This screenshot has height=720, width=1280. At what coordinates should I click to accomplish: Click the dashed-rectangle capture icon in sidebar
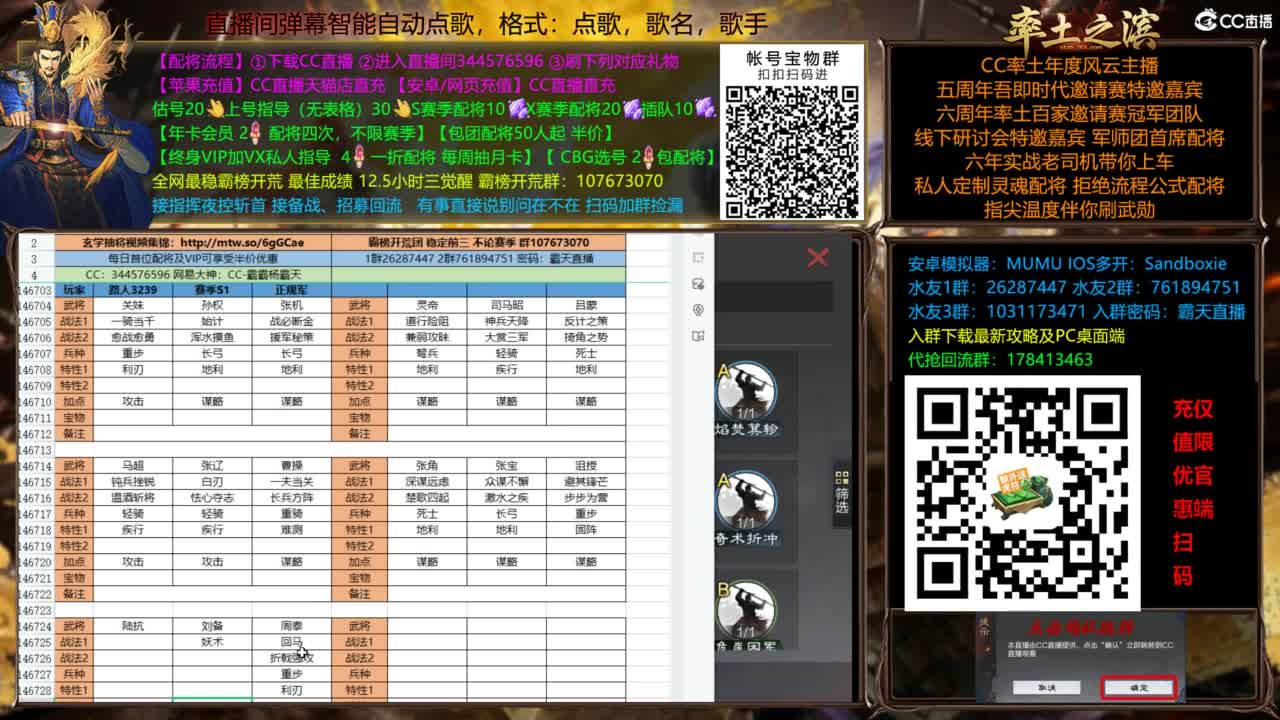[698, 258]
